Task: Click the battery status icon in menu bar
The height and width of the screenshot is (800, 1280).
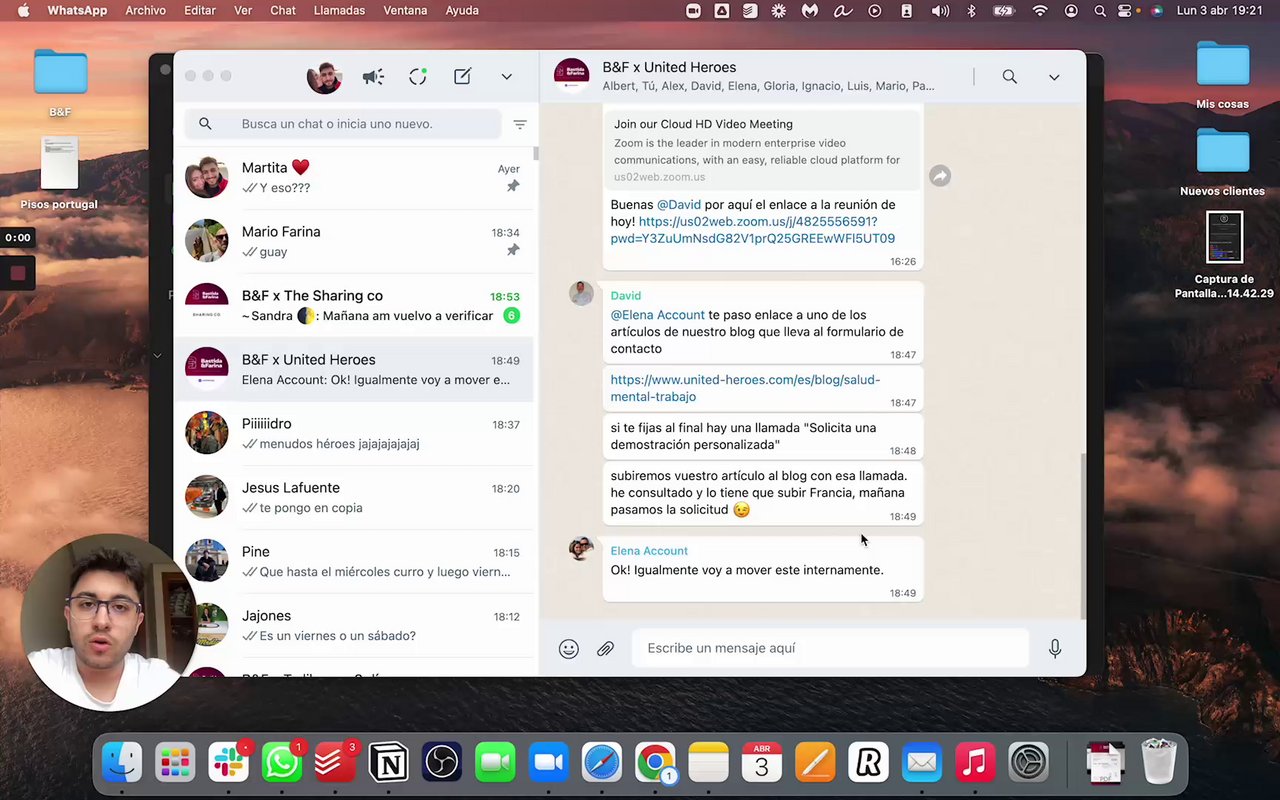Action: 1003,11
